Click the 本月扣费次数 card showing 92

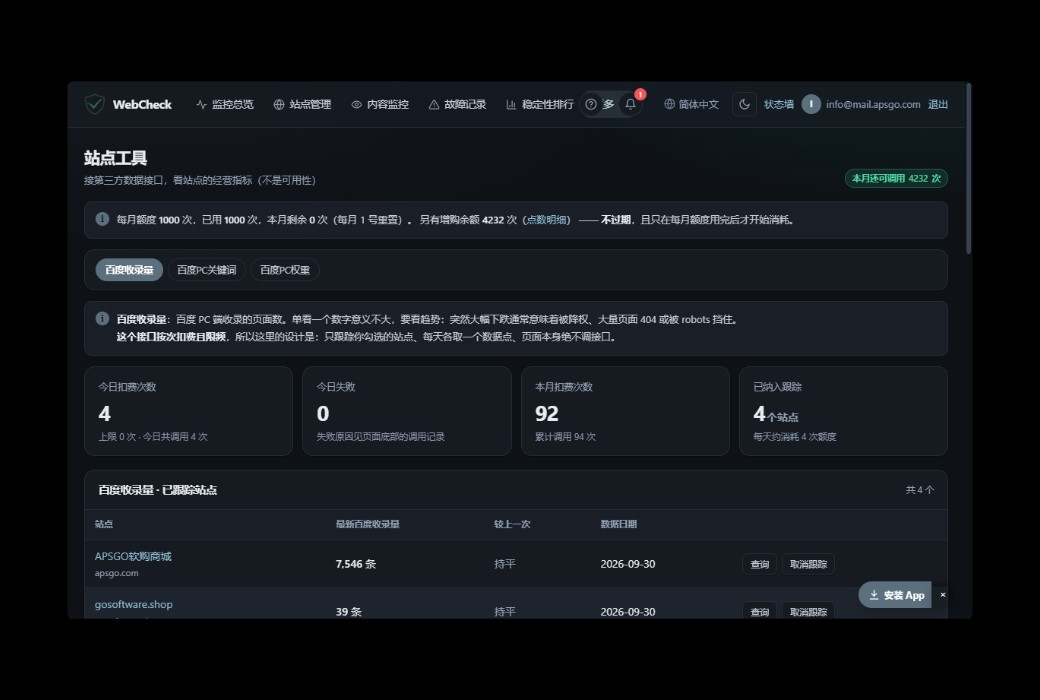(625, 411)
